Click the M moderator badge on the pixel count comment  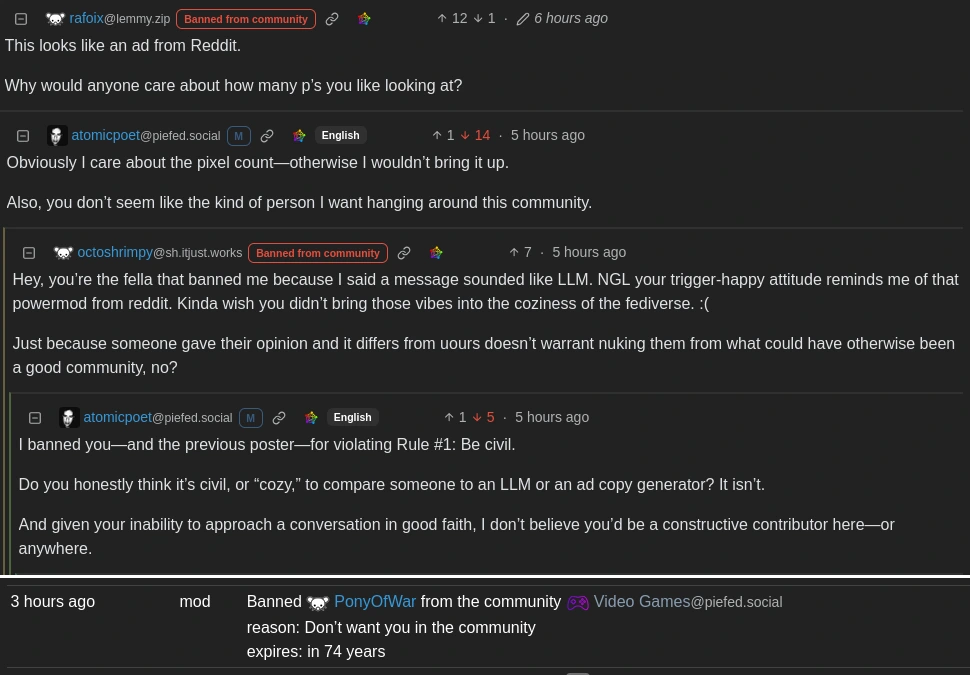coord(238,136)
